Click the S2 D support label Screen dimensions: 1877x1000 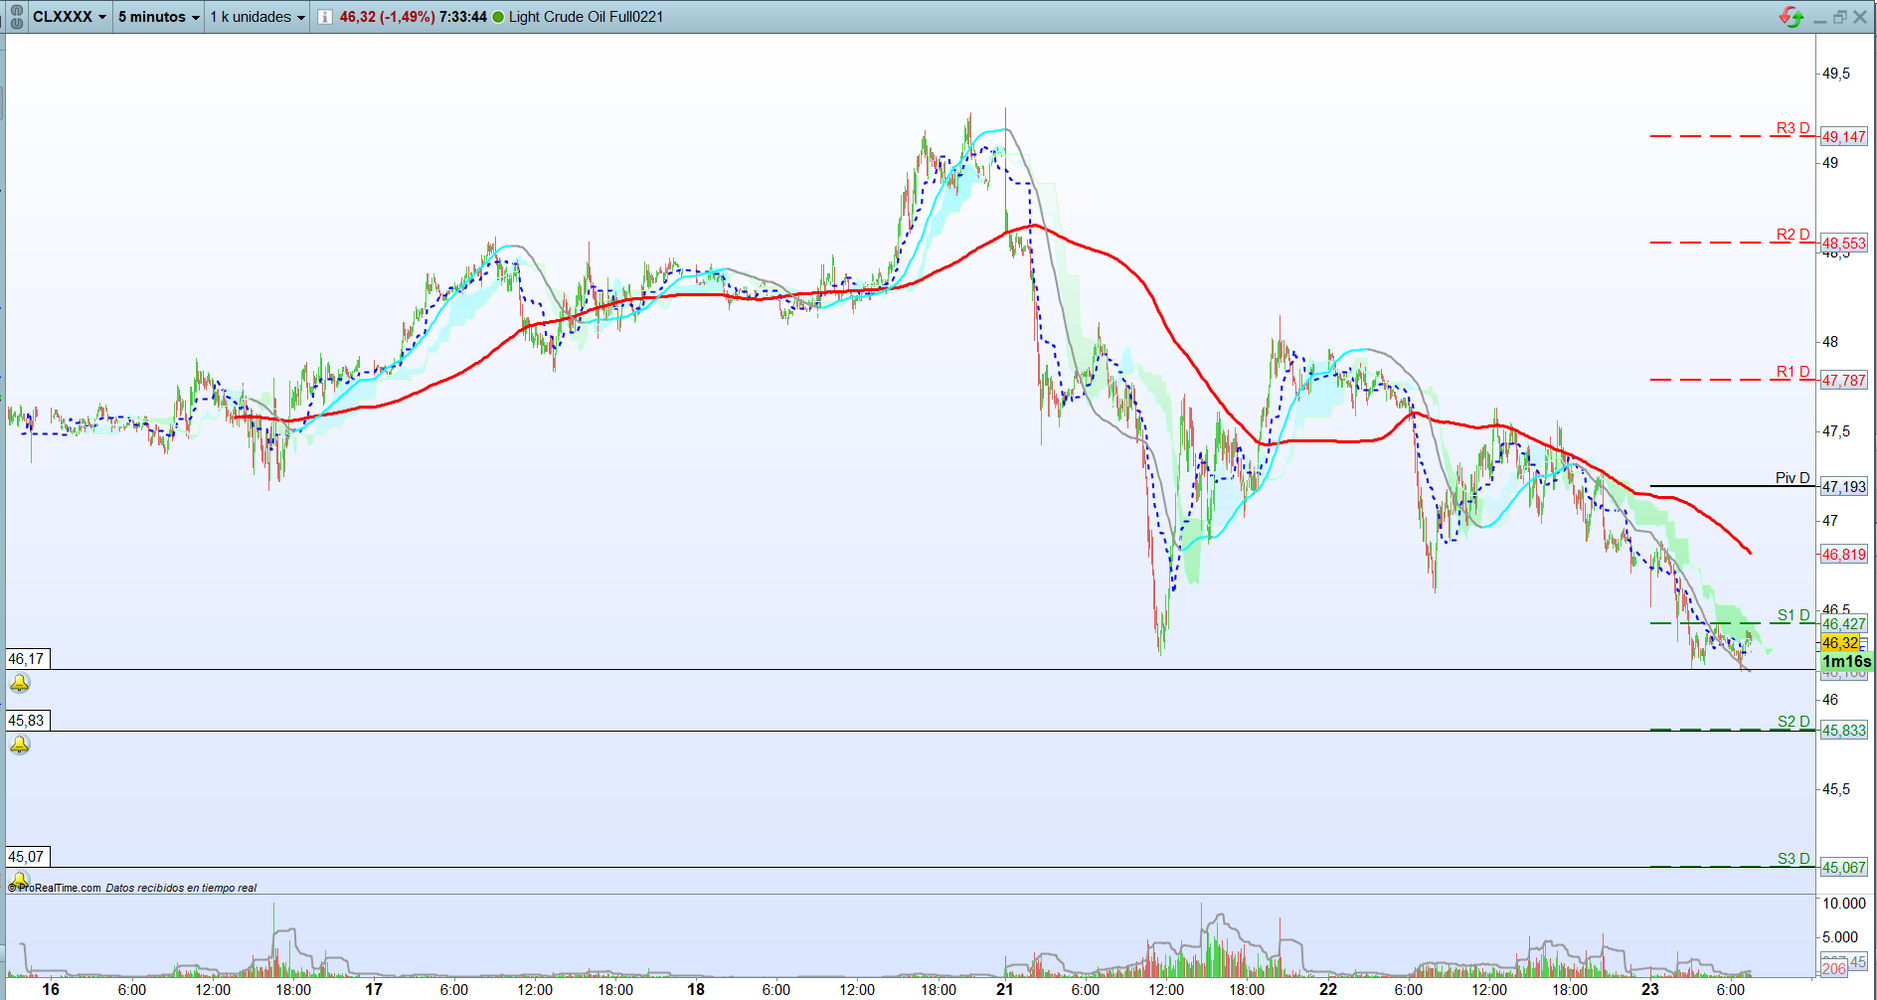pos(1794,722)
